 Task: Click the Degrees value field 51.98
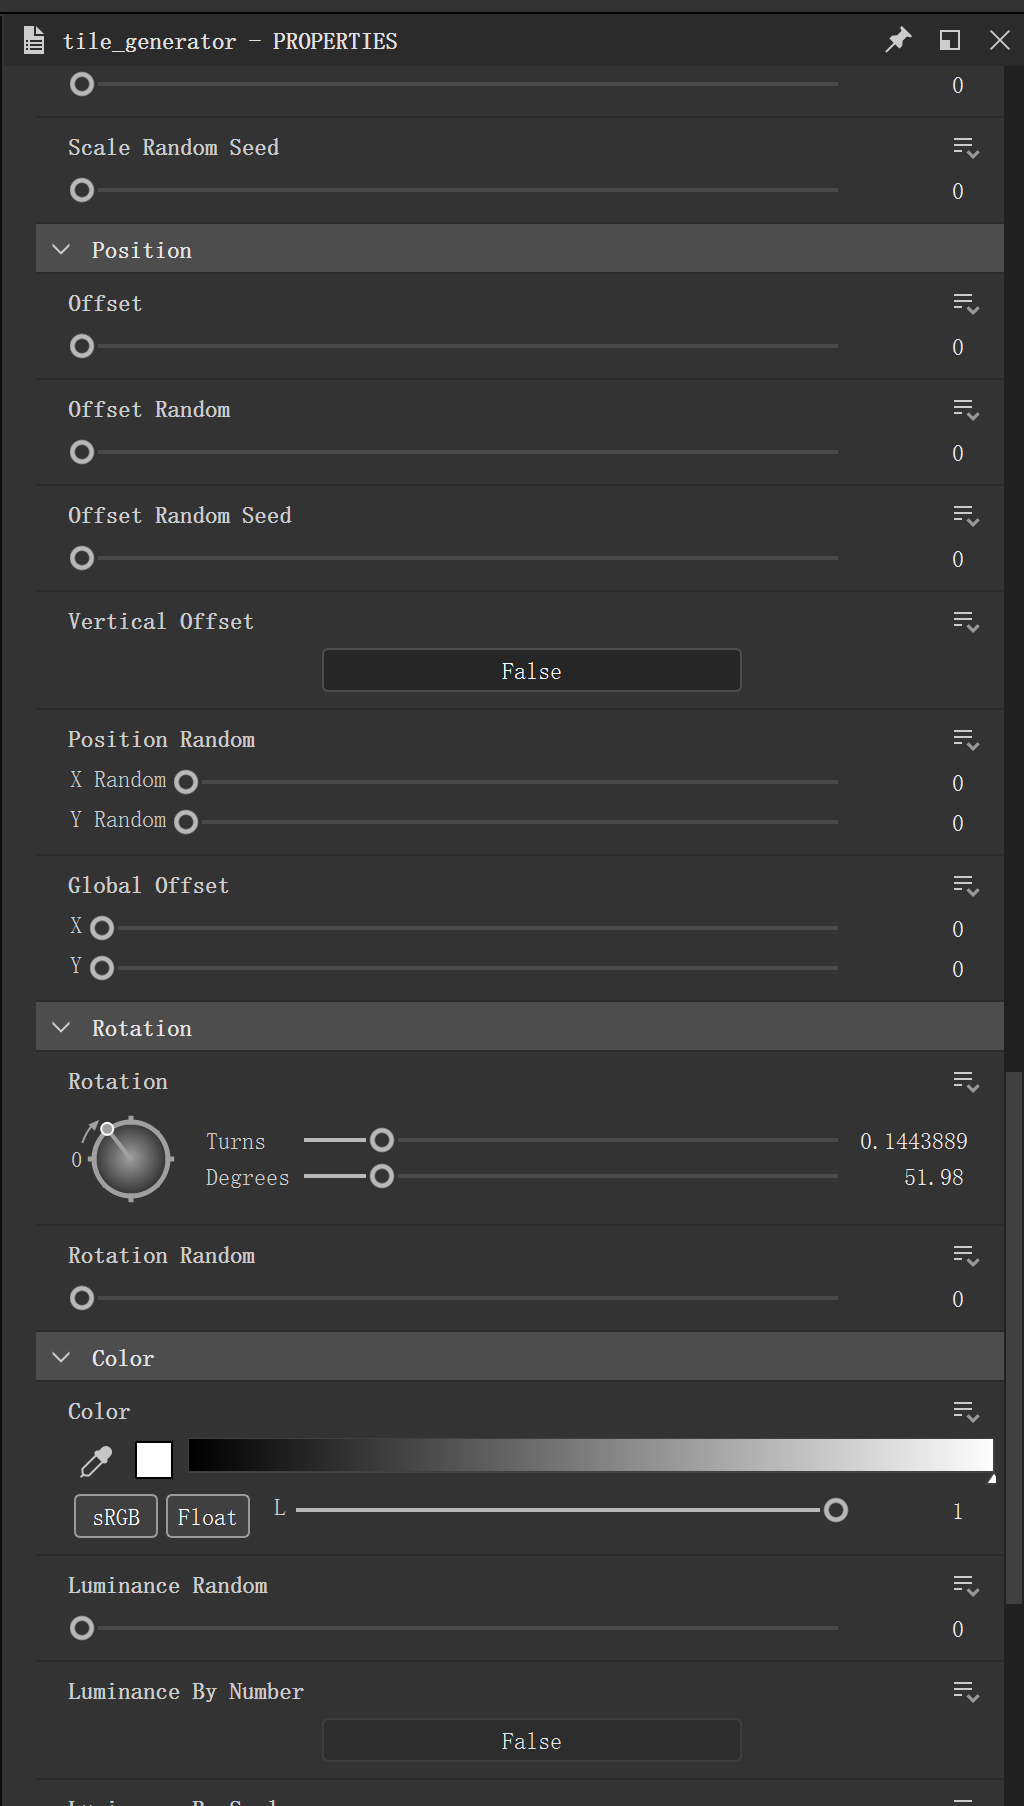pos(933,1177)
